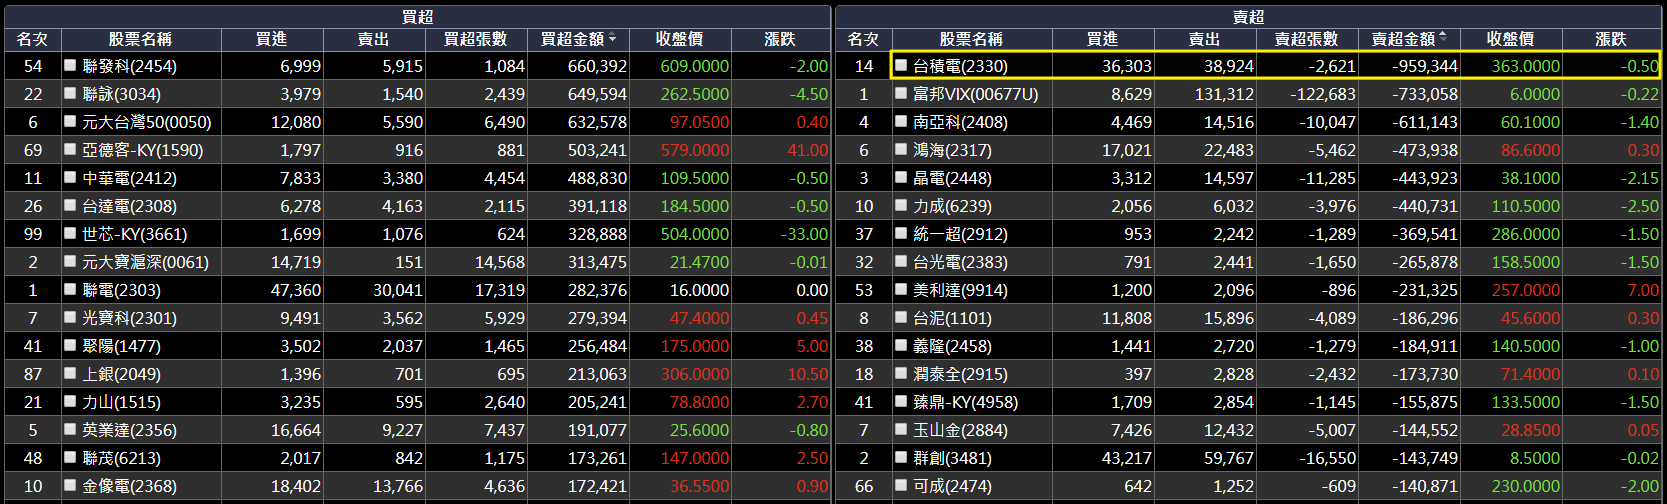Sort by 買超金額 column header arrow
1667x504 pixels.
point(612,38)
